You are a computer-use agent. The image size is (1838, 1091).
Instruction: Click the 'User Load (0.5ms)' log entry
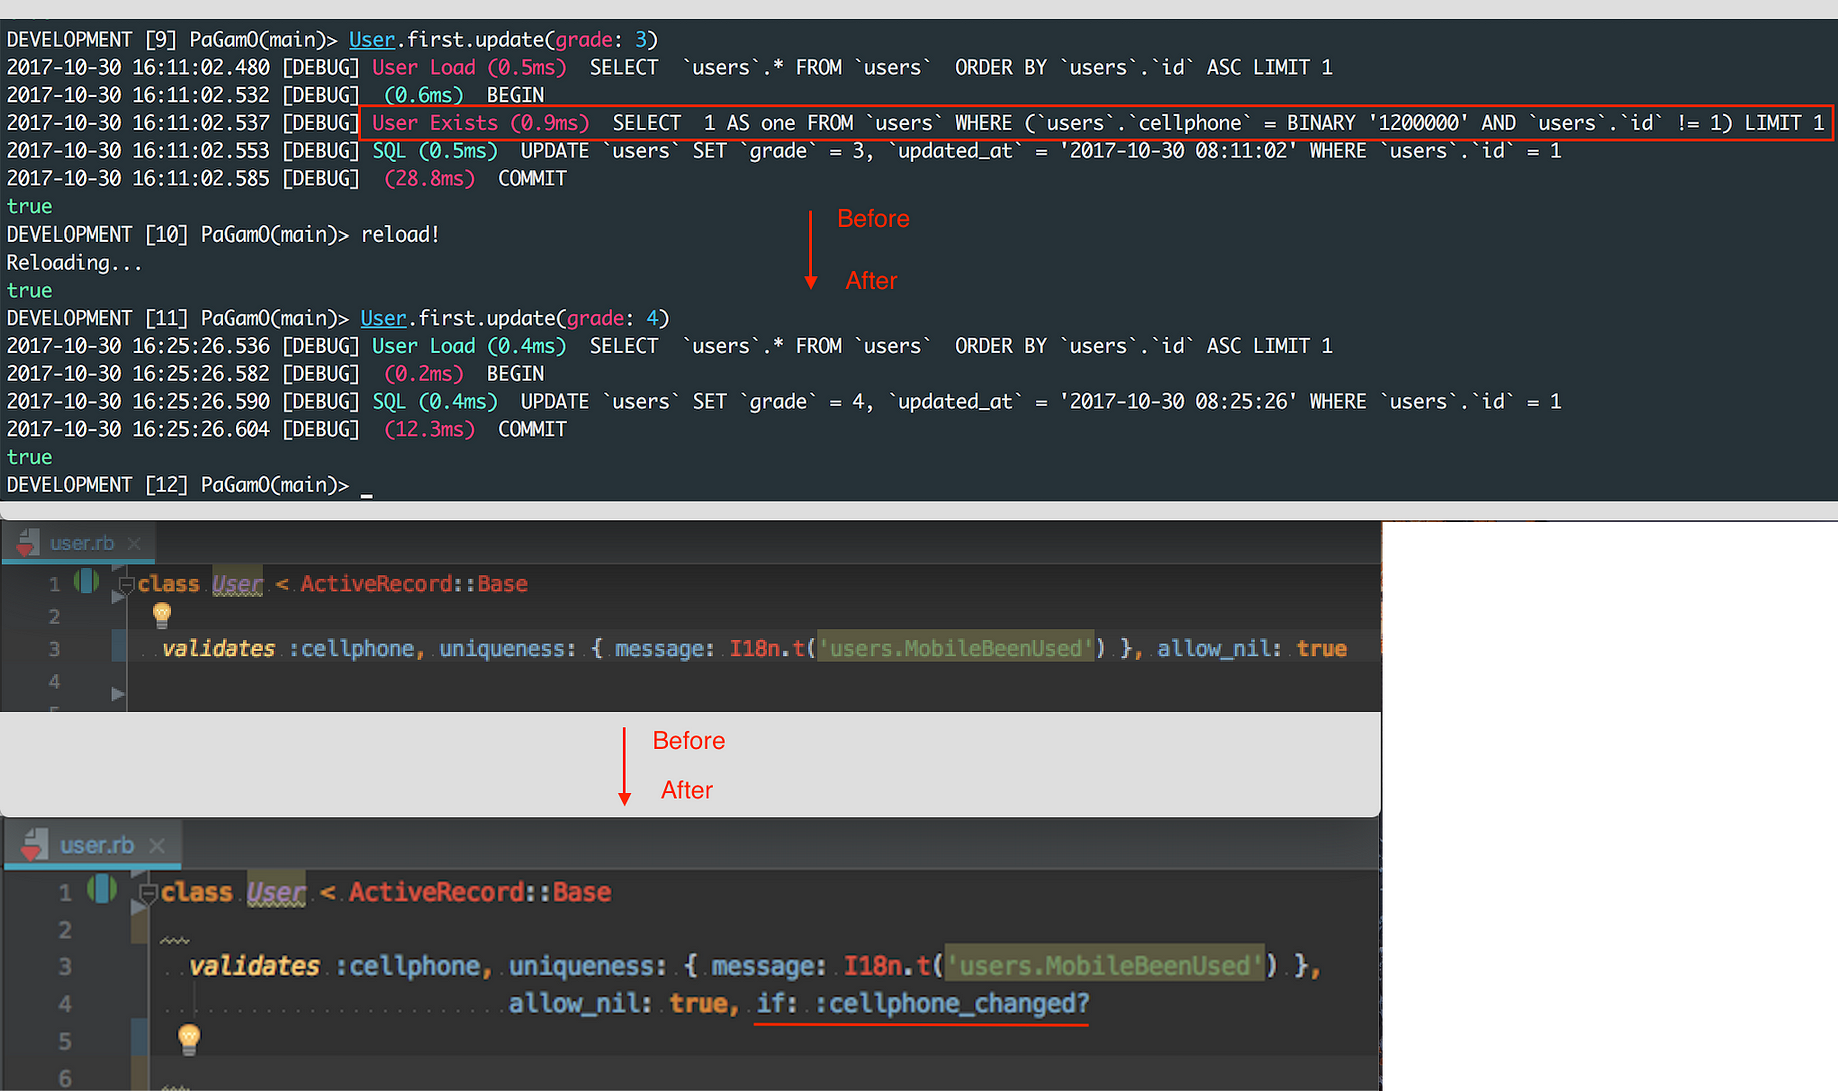click(x=469, y=68)
